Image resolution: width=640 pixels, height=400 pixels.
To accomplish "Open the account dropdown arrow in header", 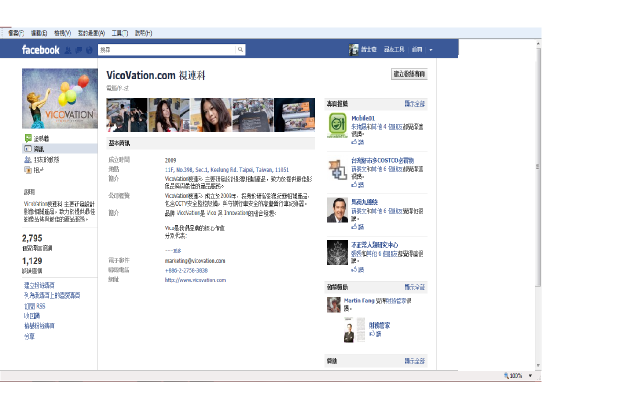I will (431, 50).
